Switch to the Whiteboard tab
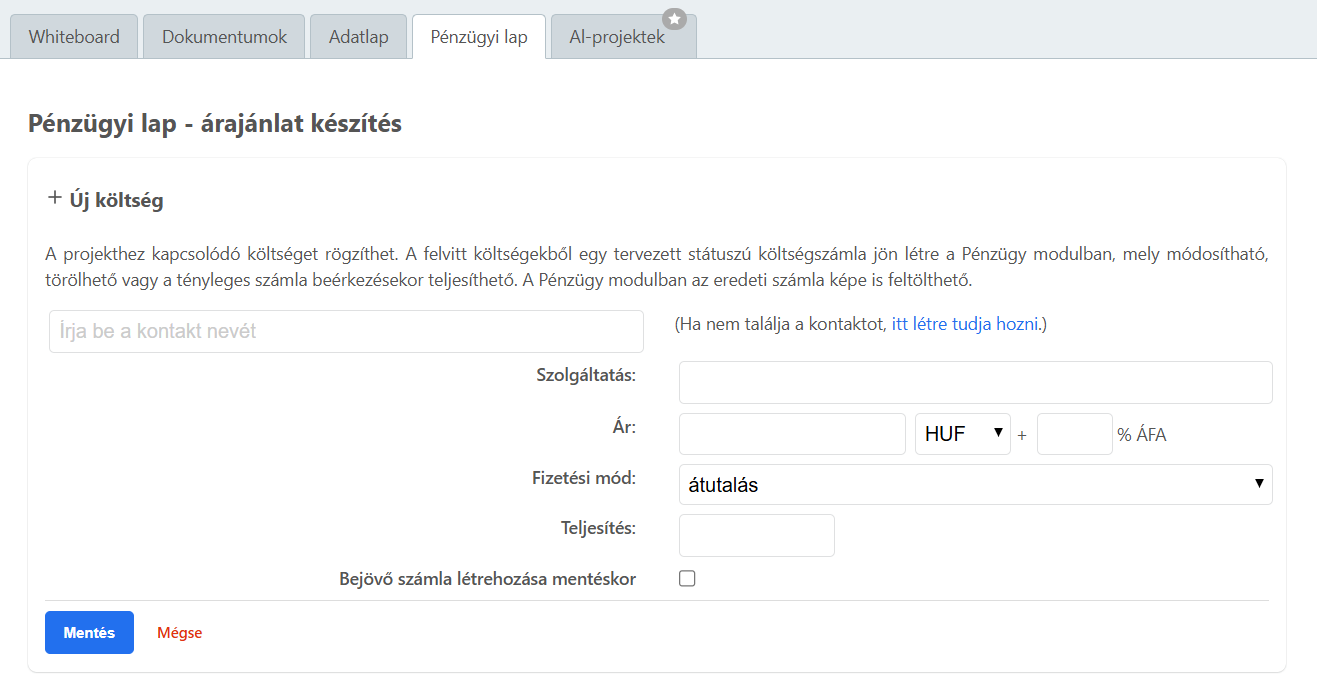Screen dimensions: 1317x687 73,35
